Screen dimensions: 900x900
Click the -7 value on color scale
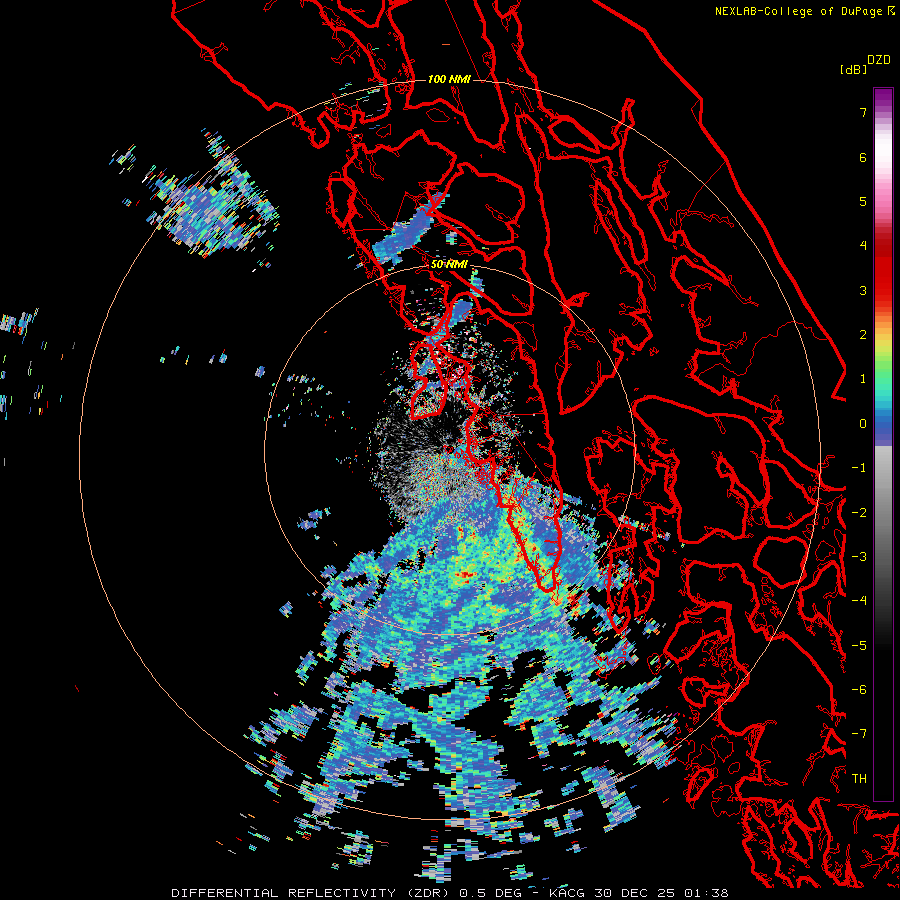pos(859,734)
